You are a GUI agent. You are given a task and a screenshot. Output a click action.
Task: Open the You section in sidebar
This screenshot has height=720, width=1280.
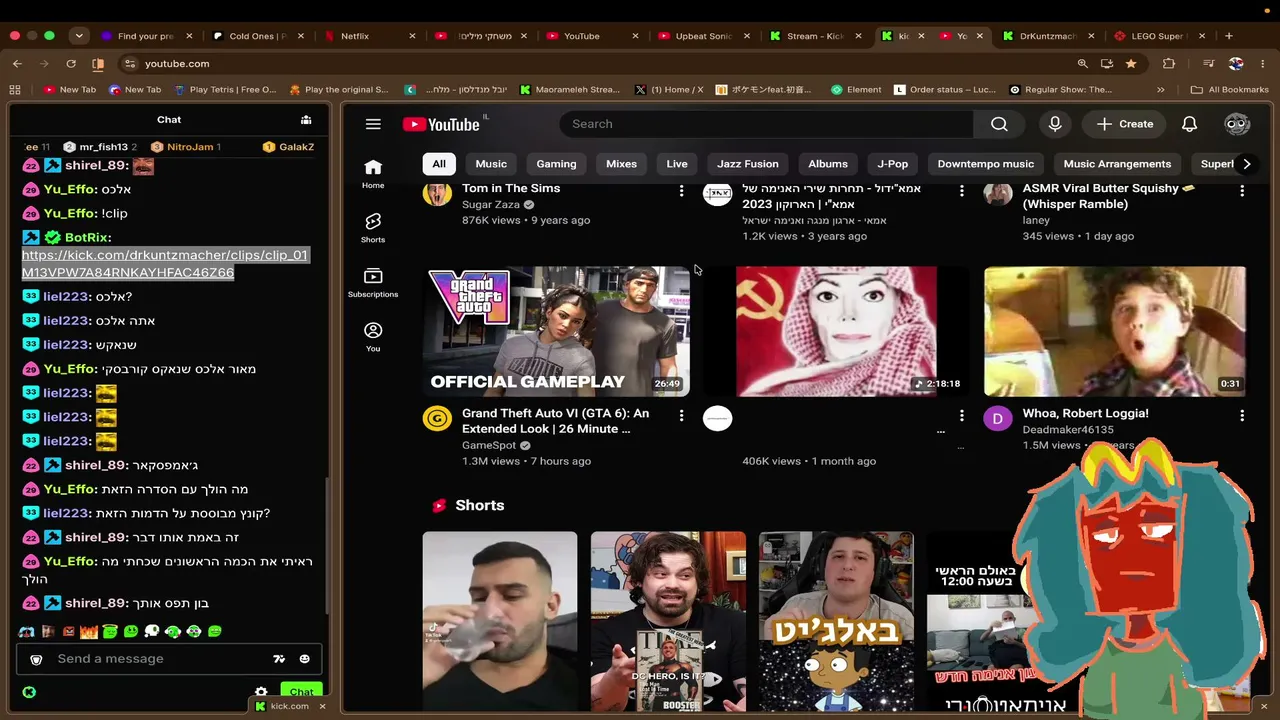coord(373,337)
